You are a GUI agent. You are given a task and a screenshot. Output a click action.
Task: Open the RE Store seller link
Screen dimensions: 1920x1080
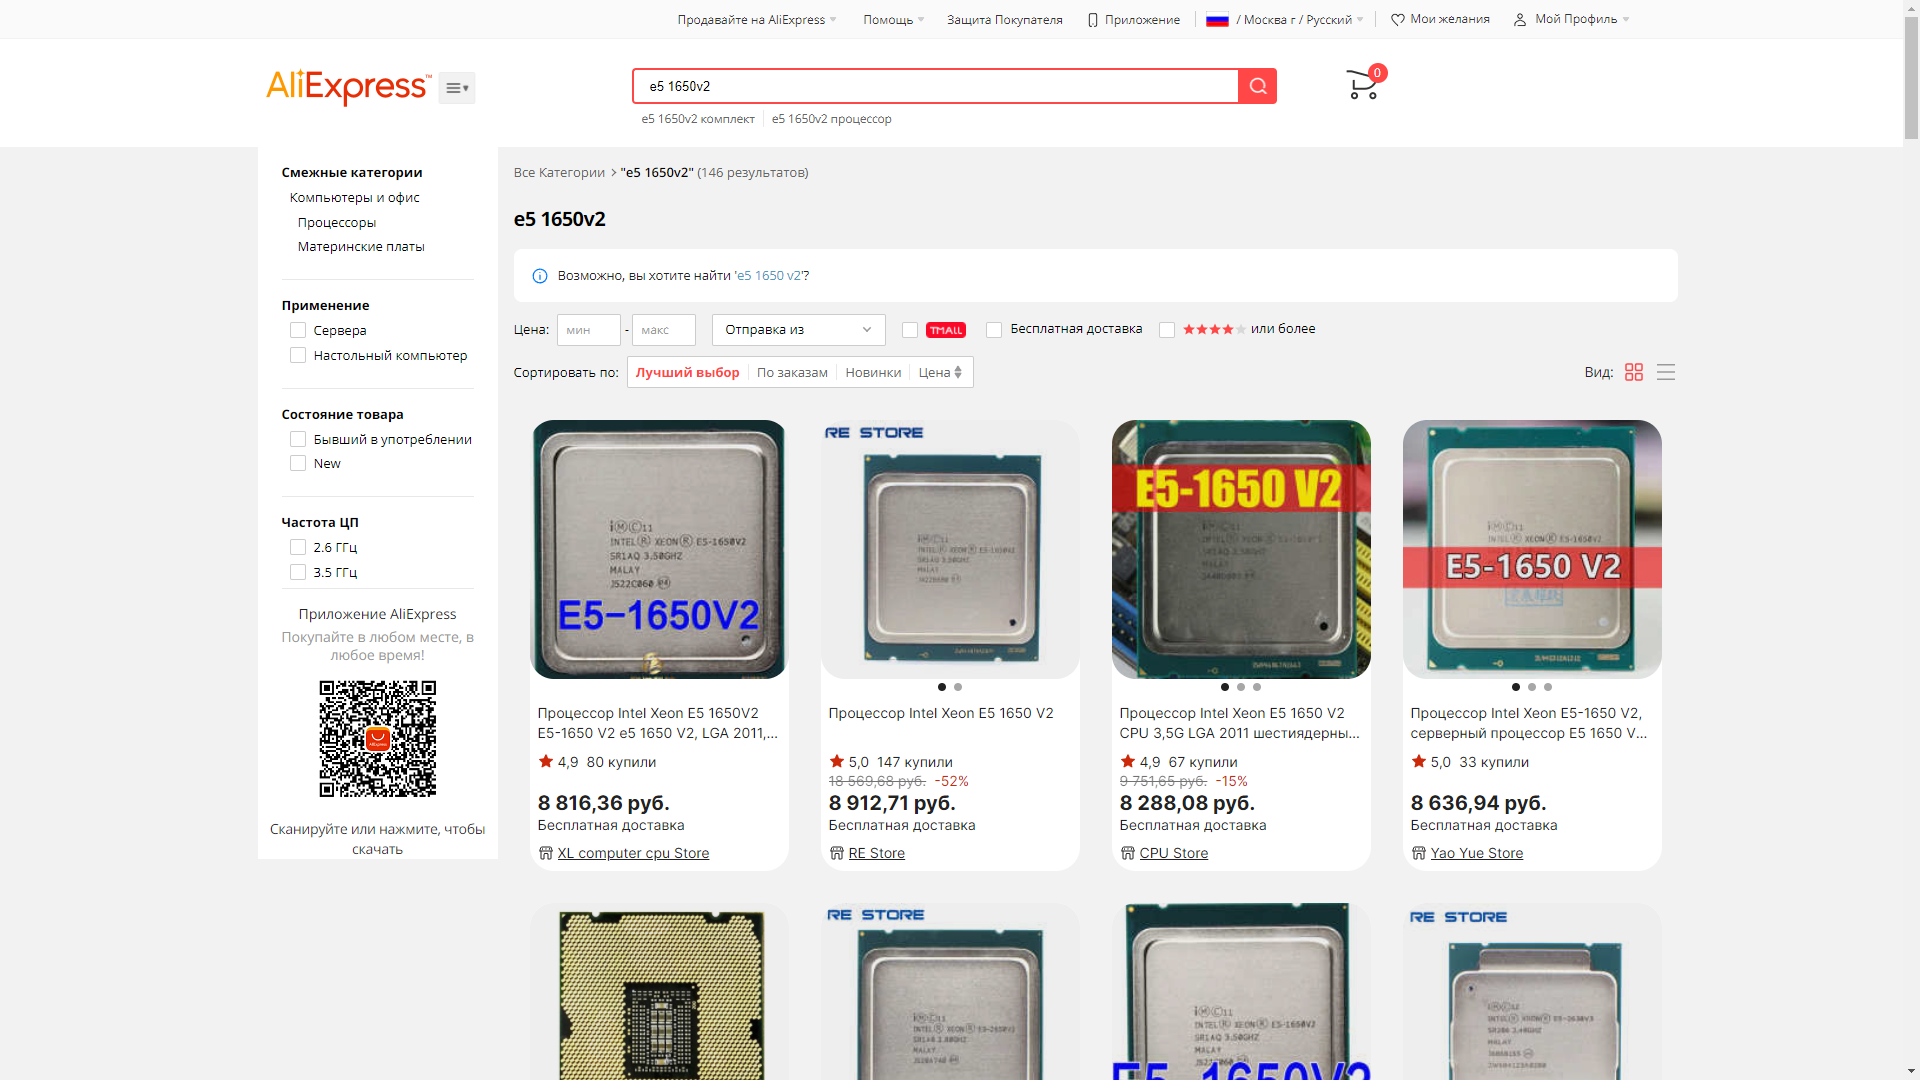coord(876,853)
